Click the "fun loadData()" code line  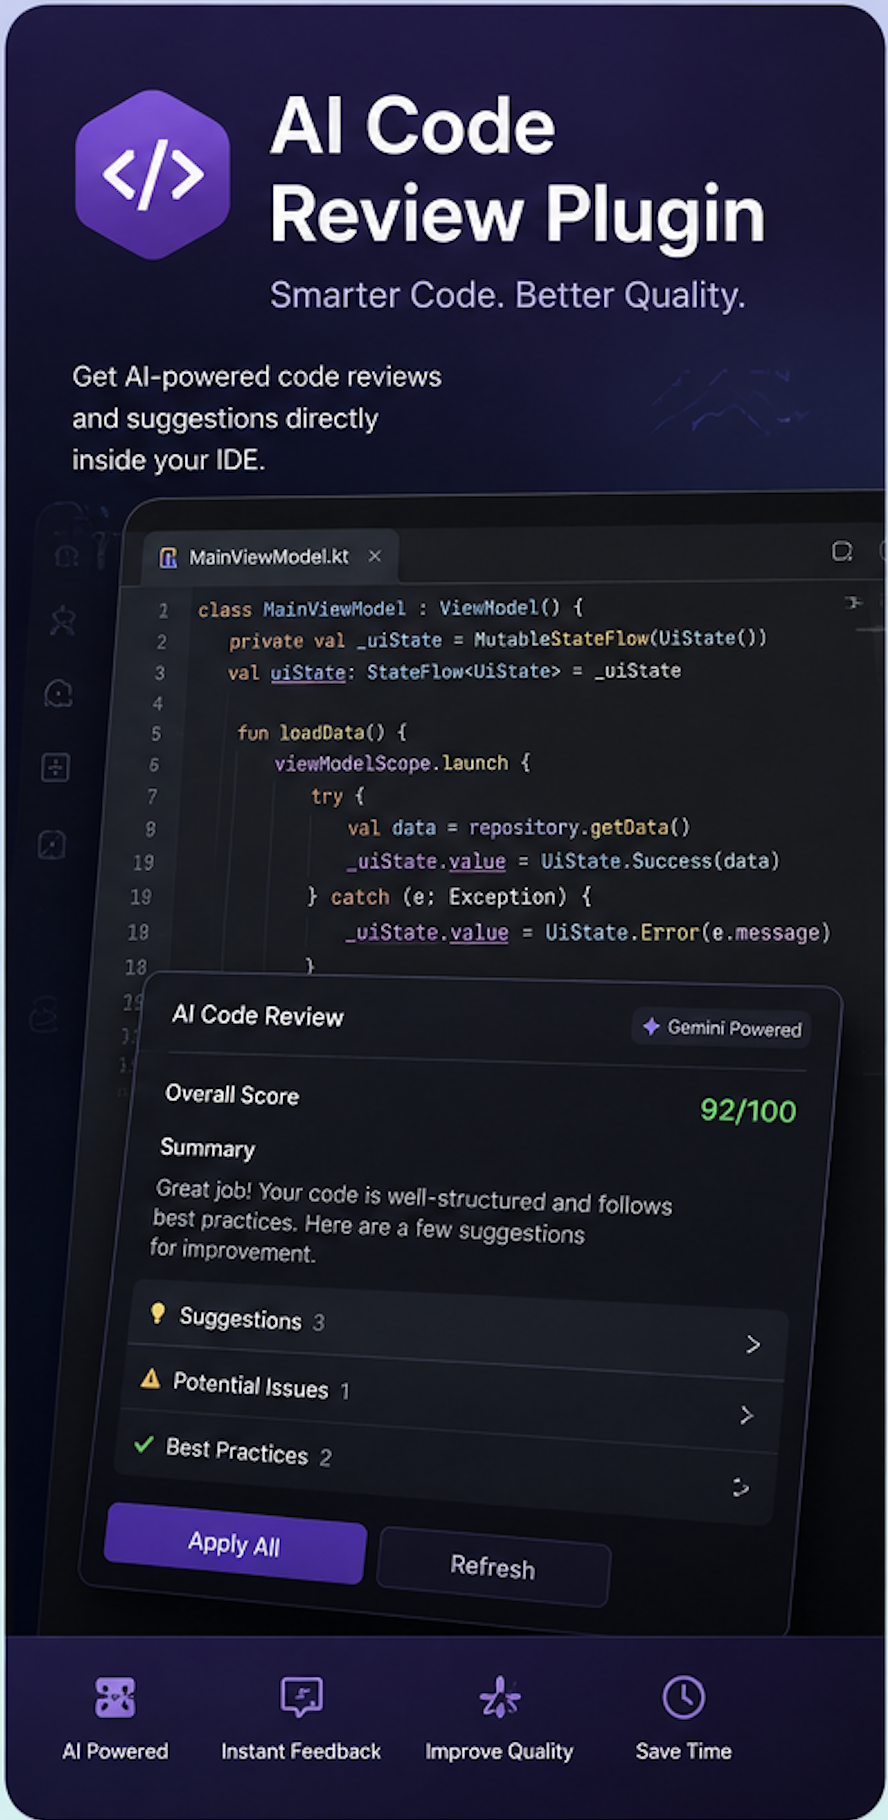pyautogui.click(x=322, y=732)
